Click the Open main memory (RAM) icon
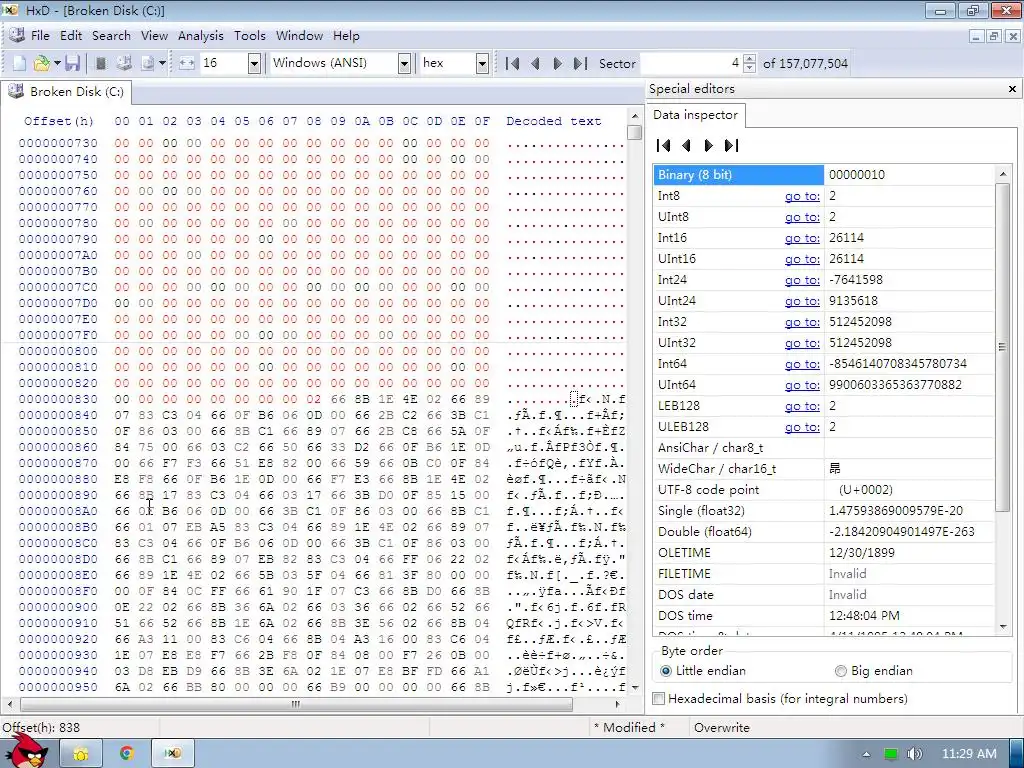 point(101,63)
